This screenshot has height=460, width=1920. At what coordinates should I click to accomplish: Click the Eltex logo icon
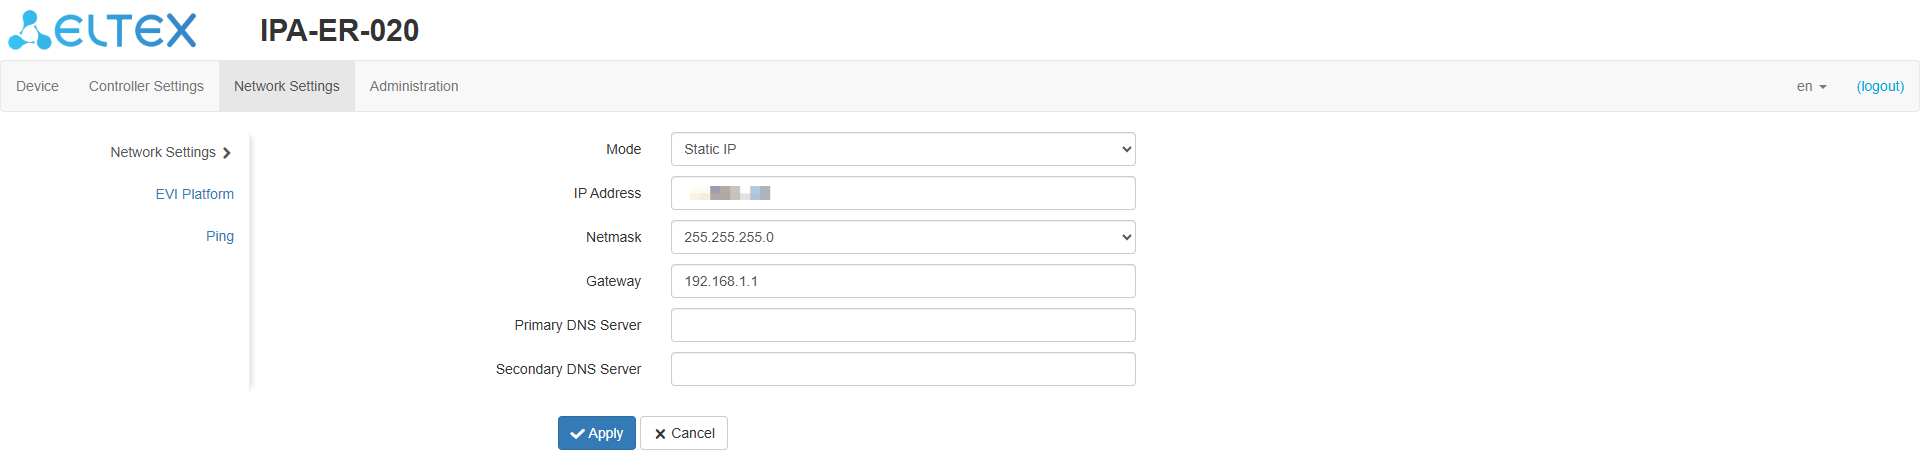pos(30,30)
